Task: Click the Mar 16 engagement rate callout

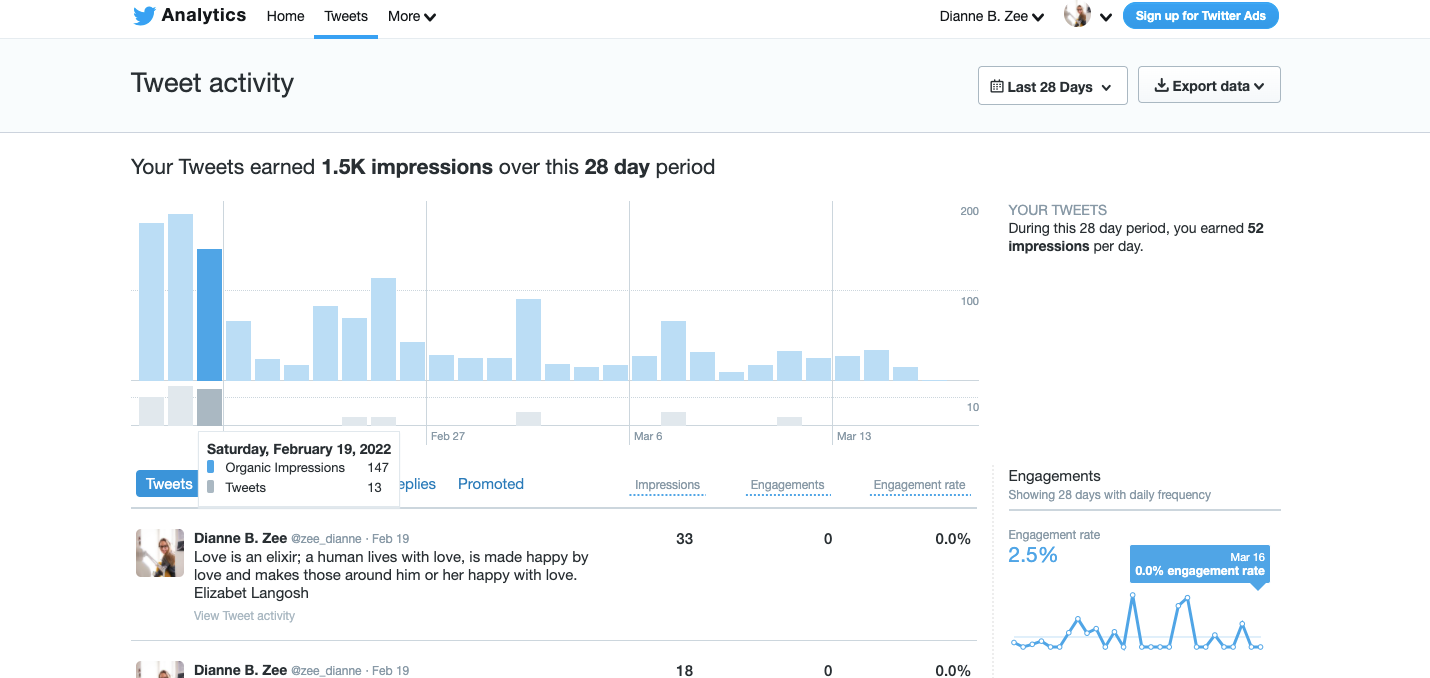Action: [x=1198, y=562]
